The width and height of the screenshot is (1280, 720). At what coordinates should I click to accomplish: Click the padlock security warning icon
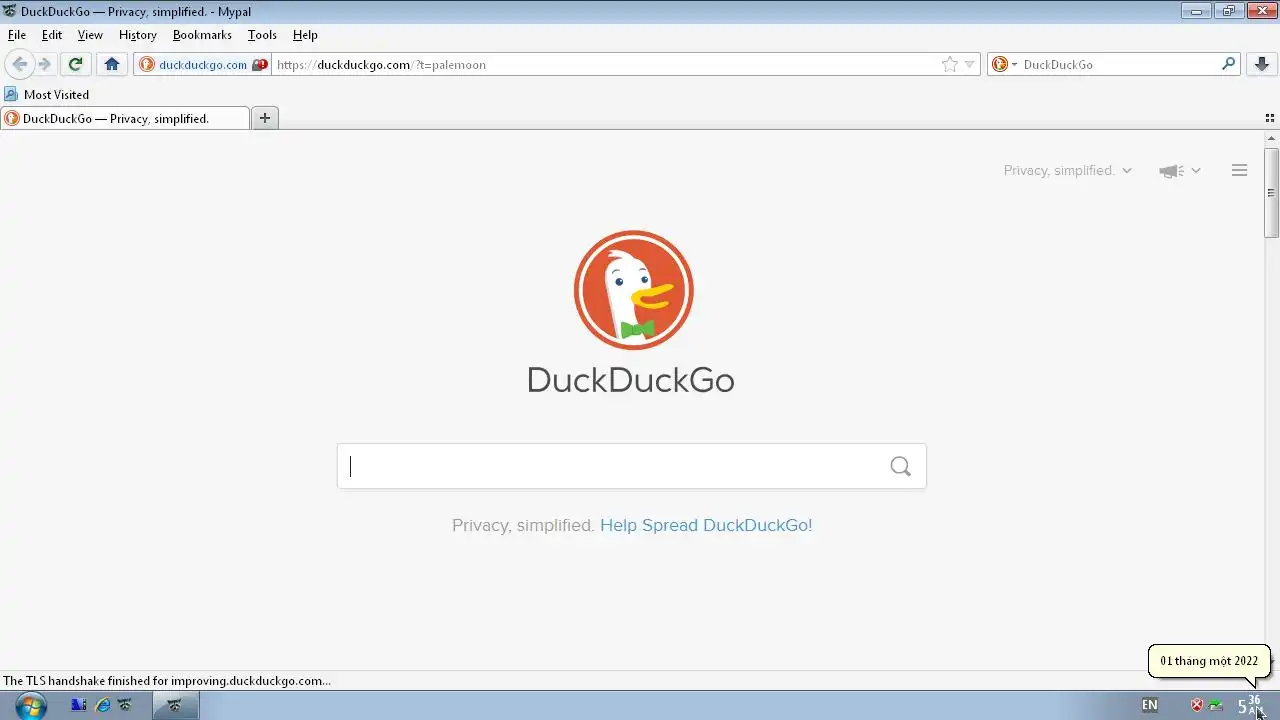[260, 64]
